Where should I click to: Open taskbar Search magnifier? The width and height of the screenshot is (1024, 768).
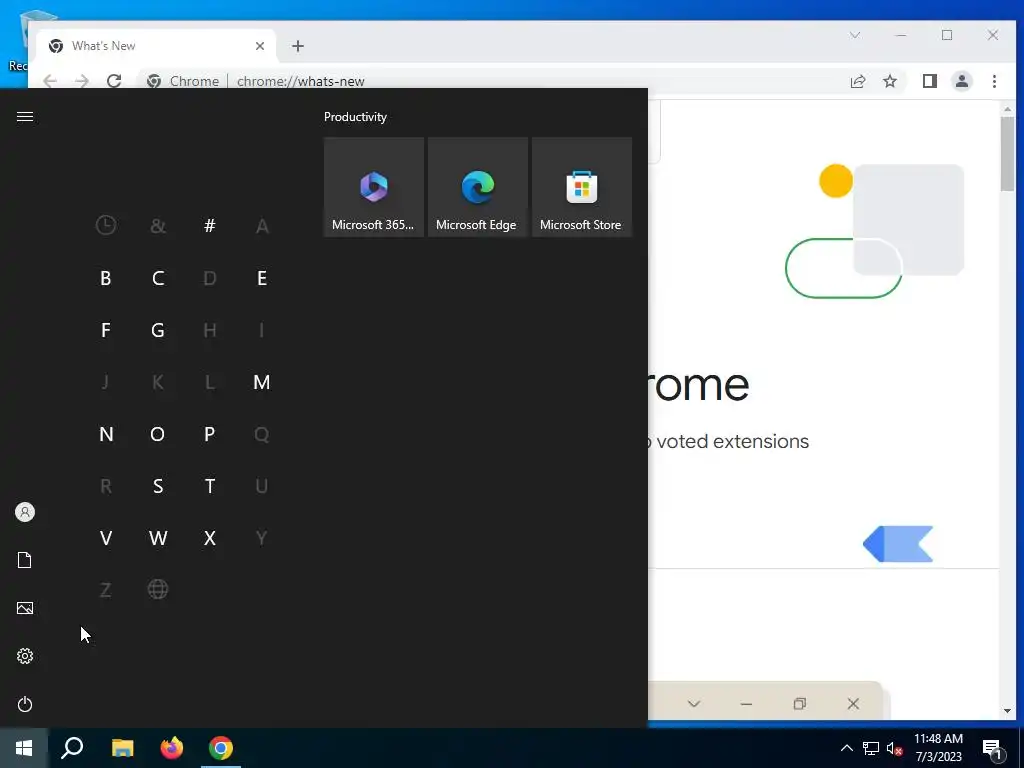[72, 748]
